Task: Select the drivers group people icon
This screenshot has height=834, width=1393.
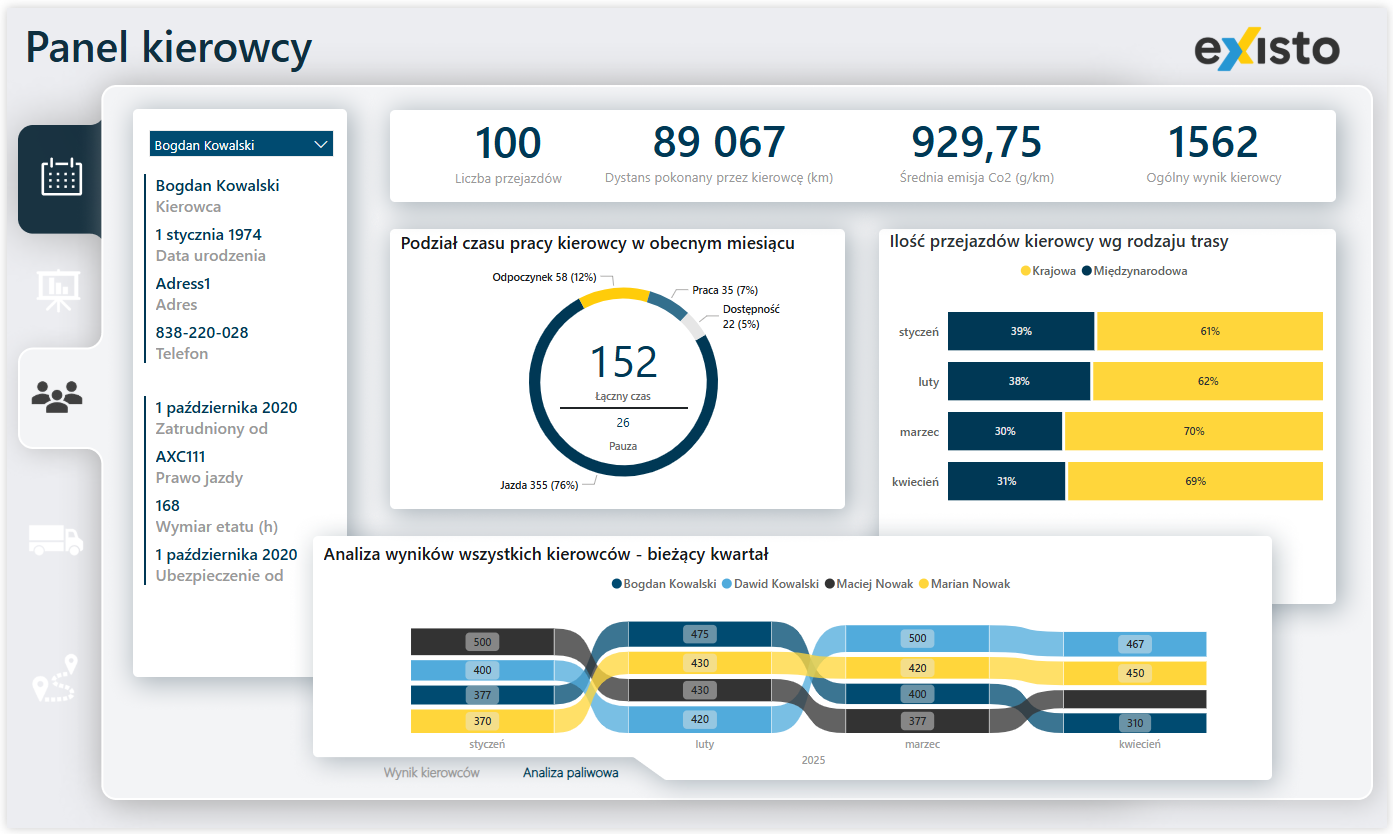Action: point(57,397)
